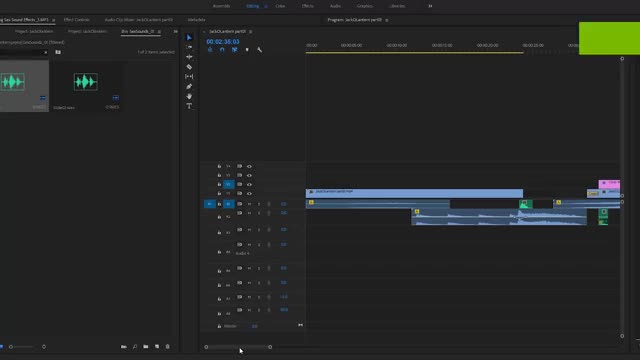Select the Slip tool
The height and width of the screenshot is (360, 640).
pos(189,77)
